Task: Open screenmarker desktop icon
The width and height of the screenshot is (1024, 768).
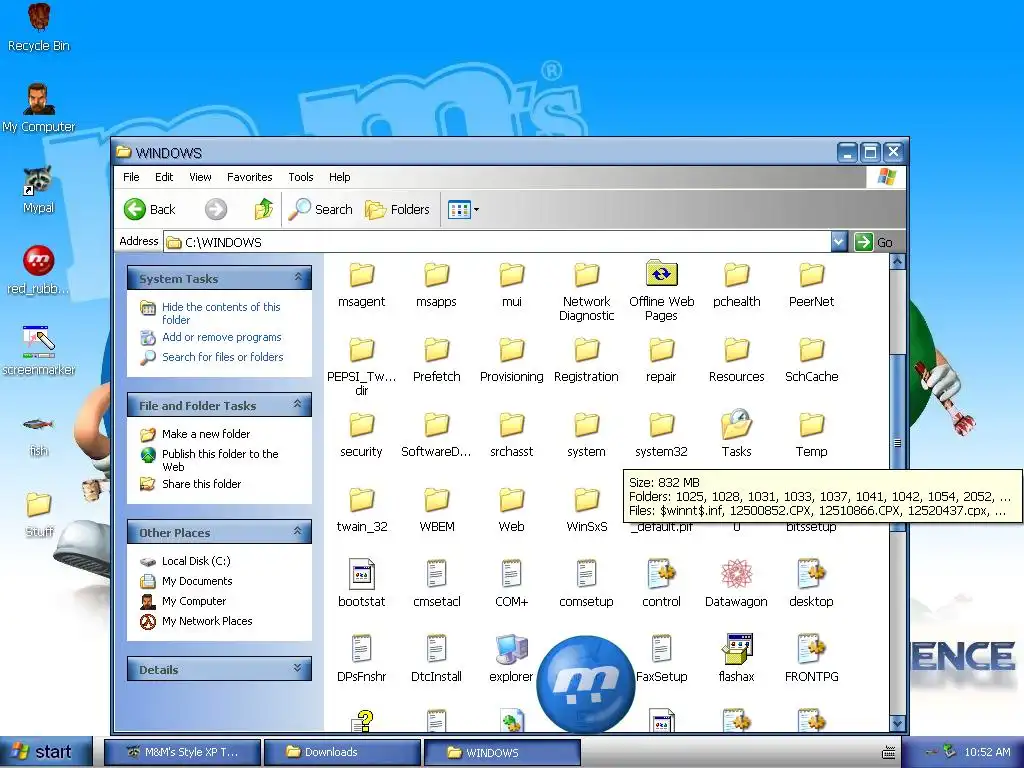Action: 39,351
